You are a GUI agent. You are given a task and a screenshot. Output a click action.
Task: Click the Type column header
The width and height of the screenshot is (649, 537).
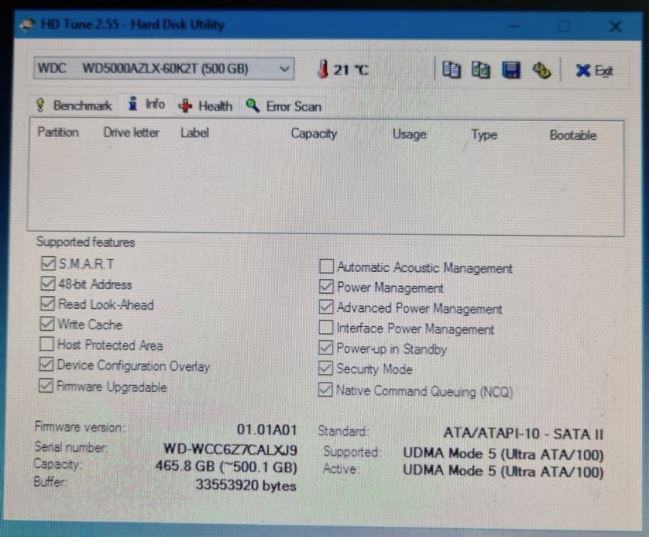point(484,135)
